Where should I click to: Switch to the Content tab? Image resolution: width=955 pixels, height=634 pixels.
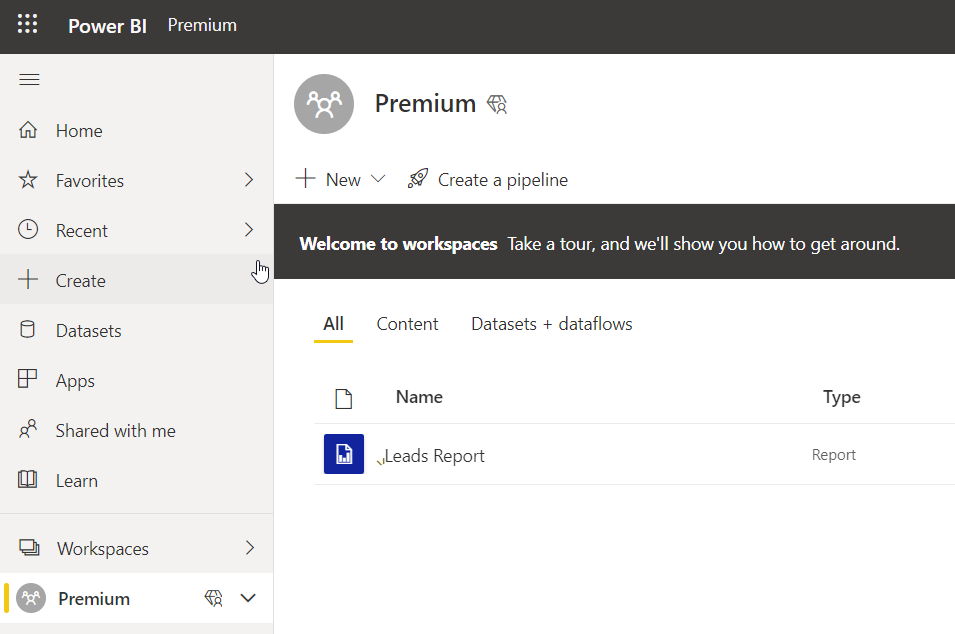point(407,323)
